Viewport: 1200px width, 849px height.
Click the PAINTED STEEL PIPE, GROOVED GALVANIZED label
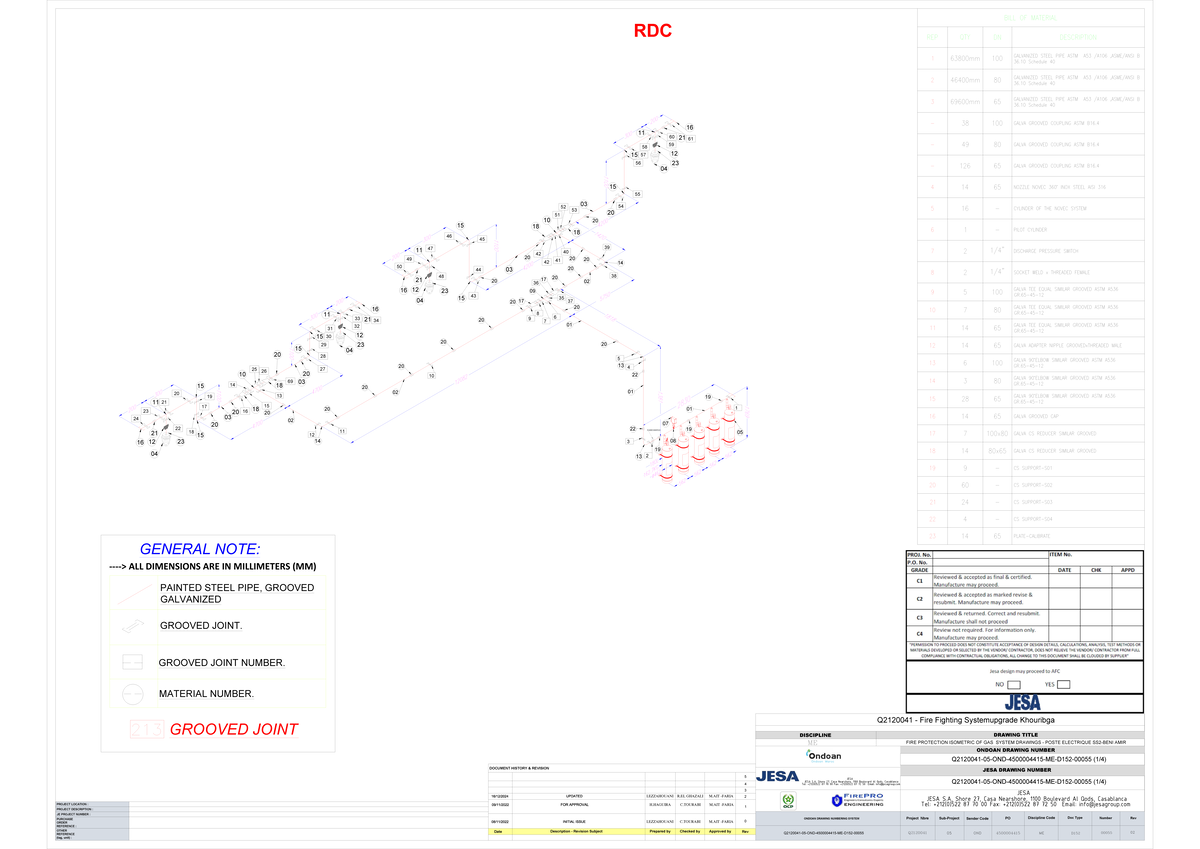pos(237,593)
